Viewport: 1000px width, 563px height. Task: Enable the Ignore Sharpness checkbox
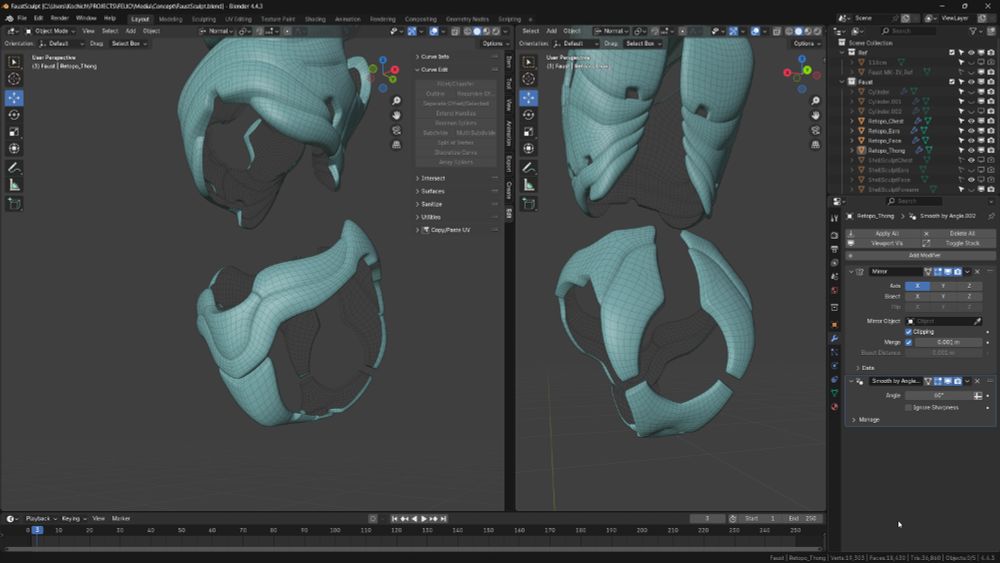point(908,407)
